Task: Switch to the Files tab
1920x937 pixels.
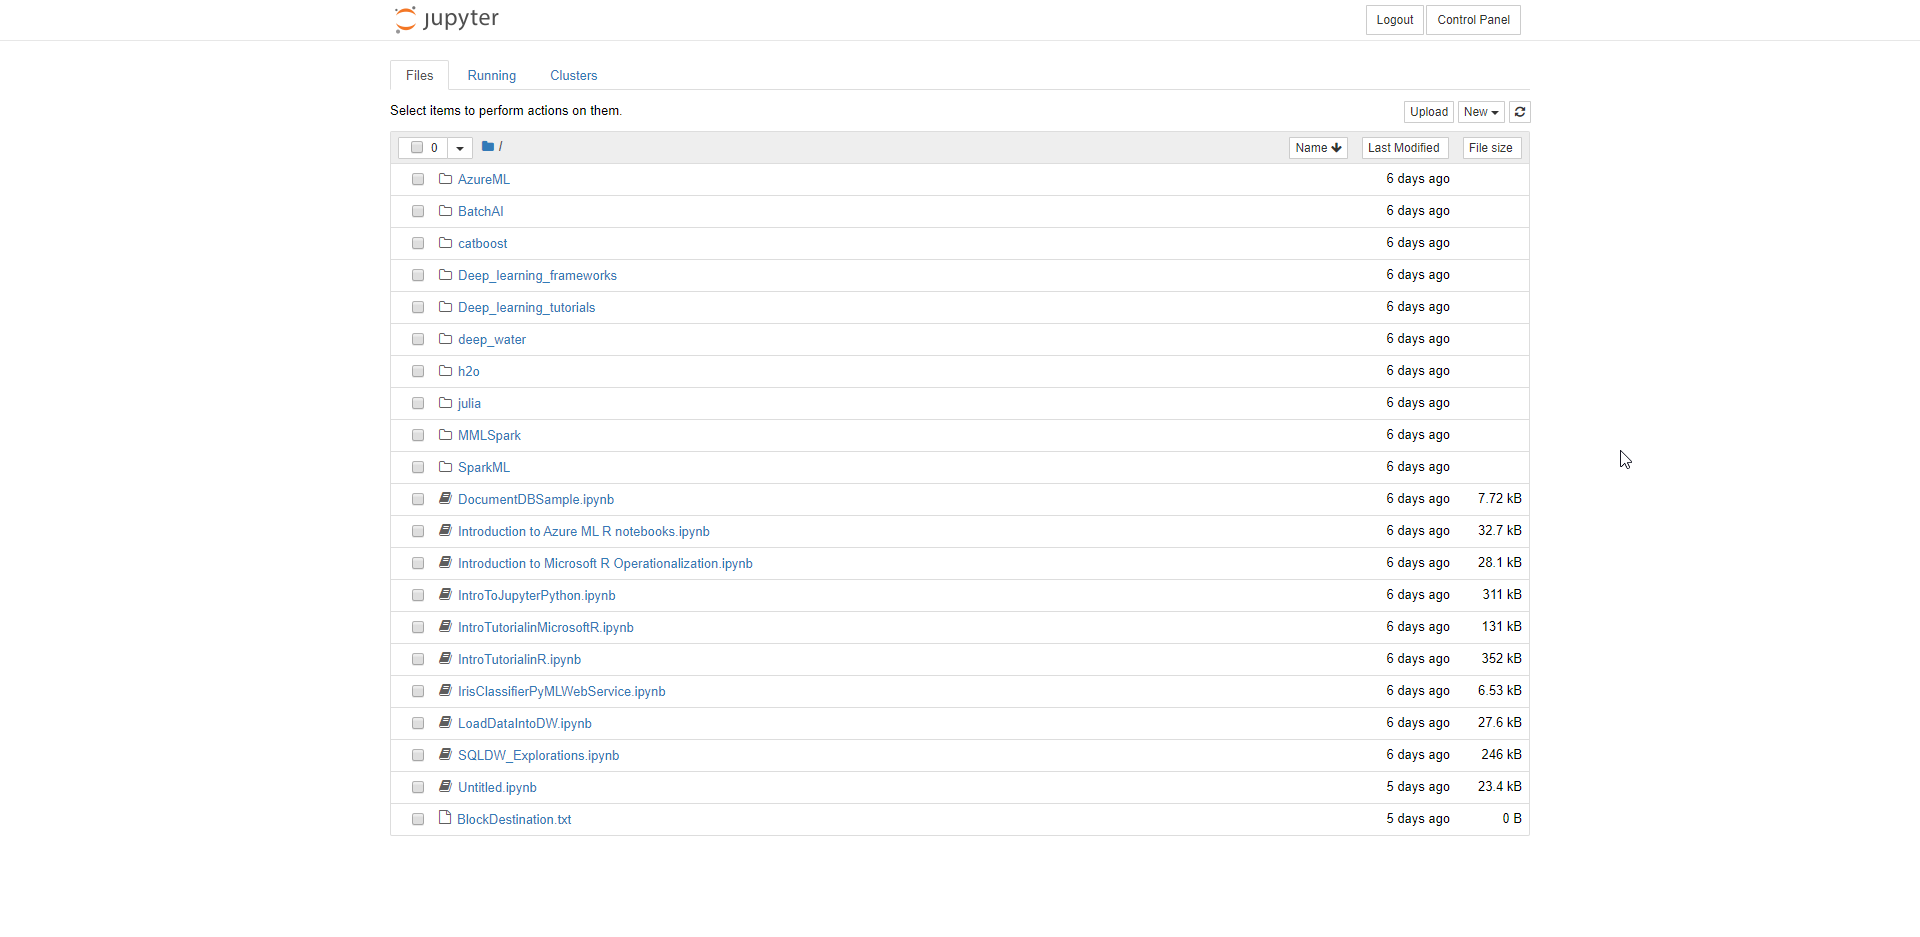Action: coord(419,75)
